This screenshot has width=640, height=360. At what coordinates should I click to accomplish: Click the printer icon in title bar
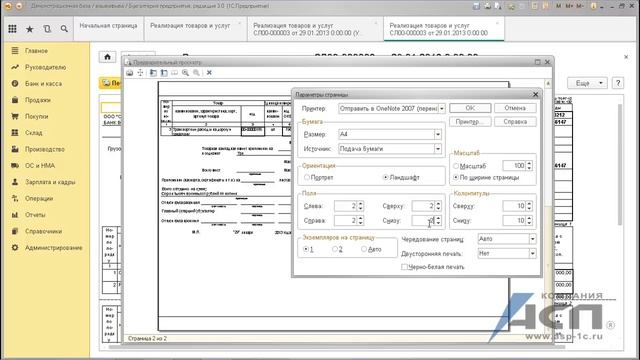[487, 6]
